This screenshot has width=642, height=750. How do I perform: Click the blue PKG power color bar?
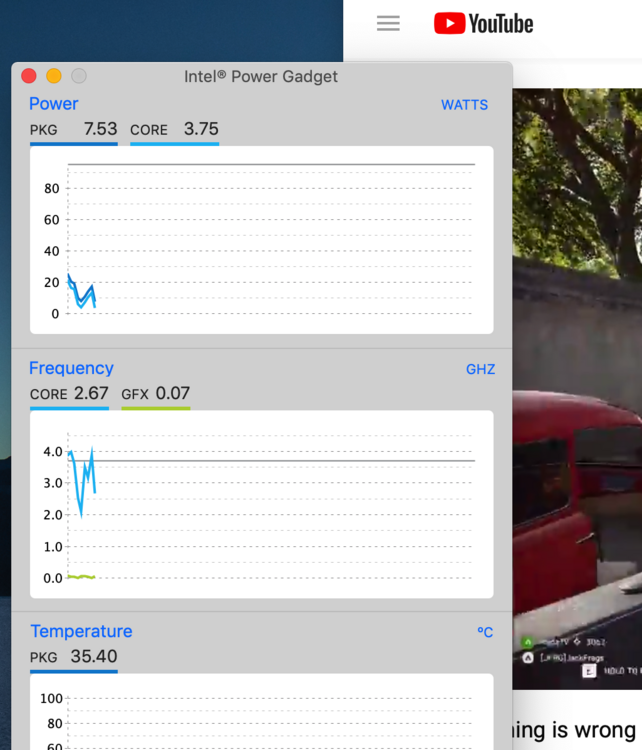tap(74, 143)
